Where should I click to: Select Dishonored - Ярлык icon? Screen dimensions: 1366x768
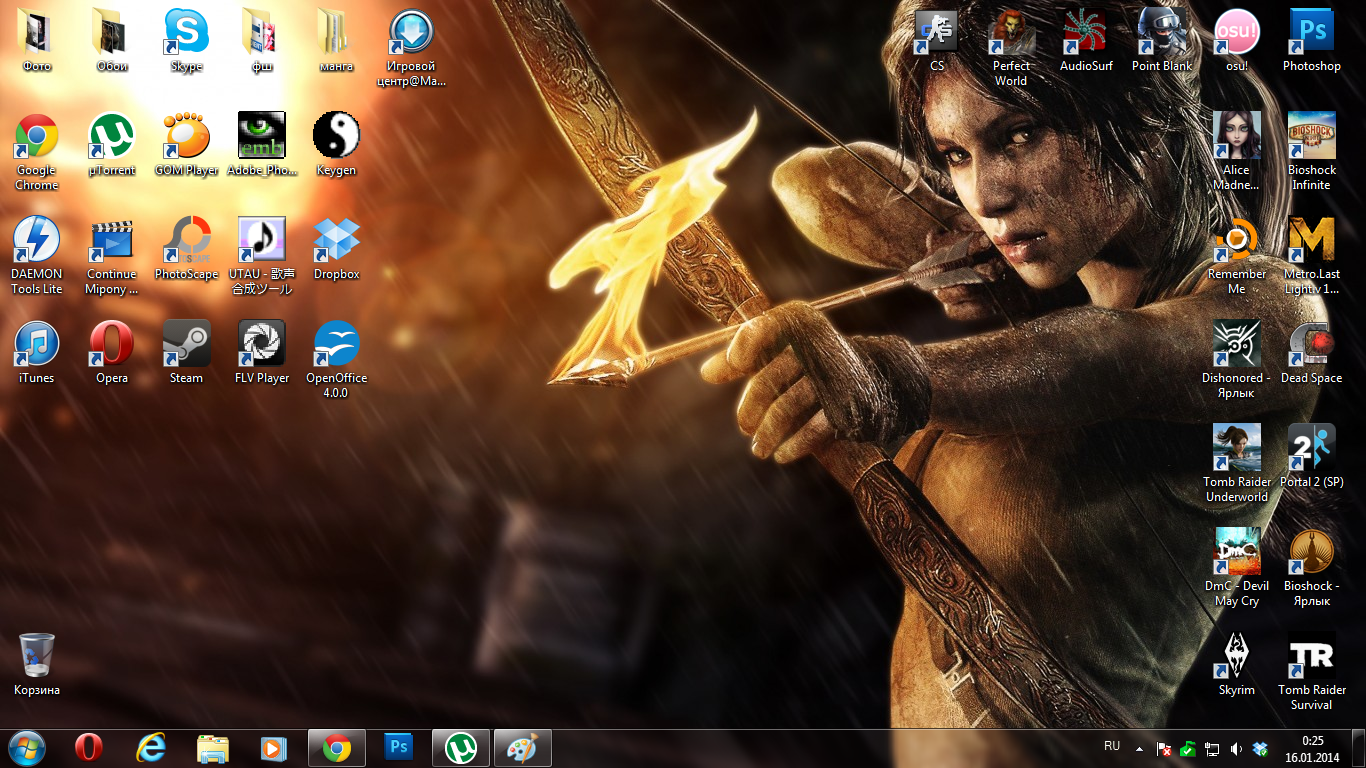click(1237, 359)
